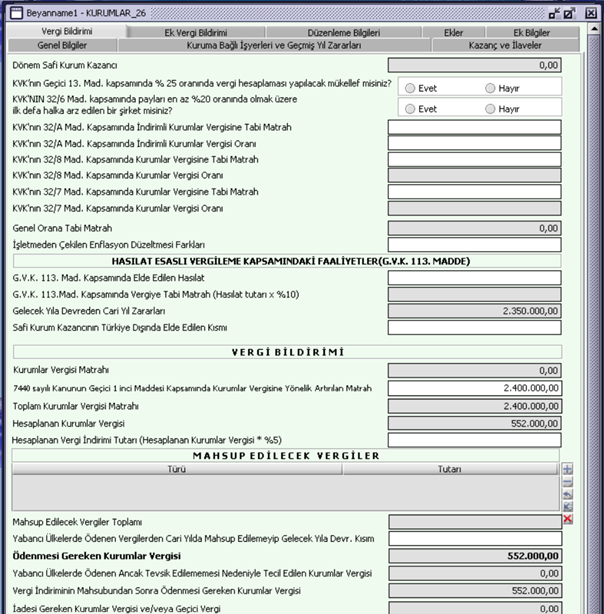The width and height of the screenshot is (604, 614).
Task: Click the Türü column header
Action: click(x=177, y=469)
